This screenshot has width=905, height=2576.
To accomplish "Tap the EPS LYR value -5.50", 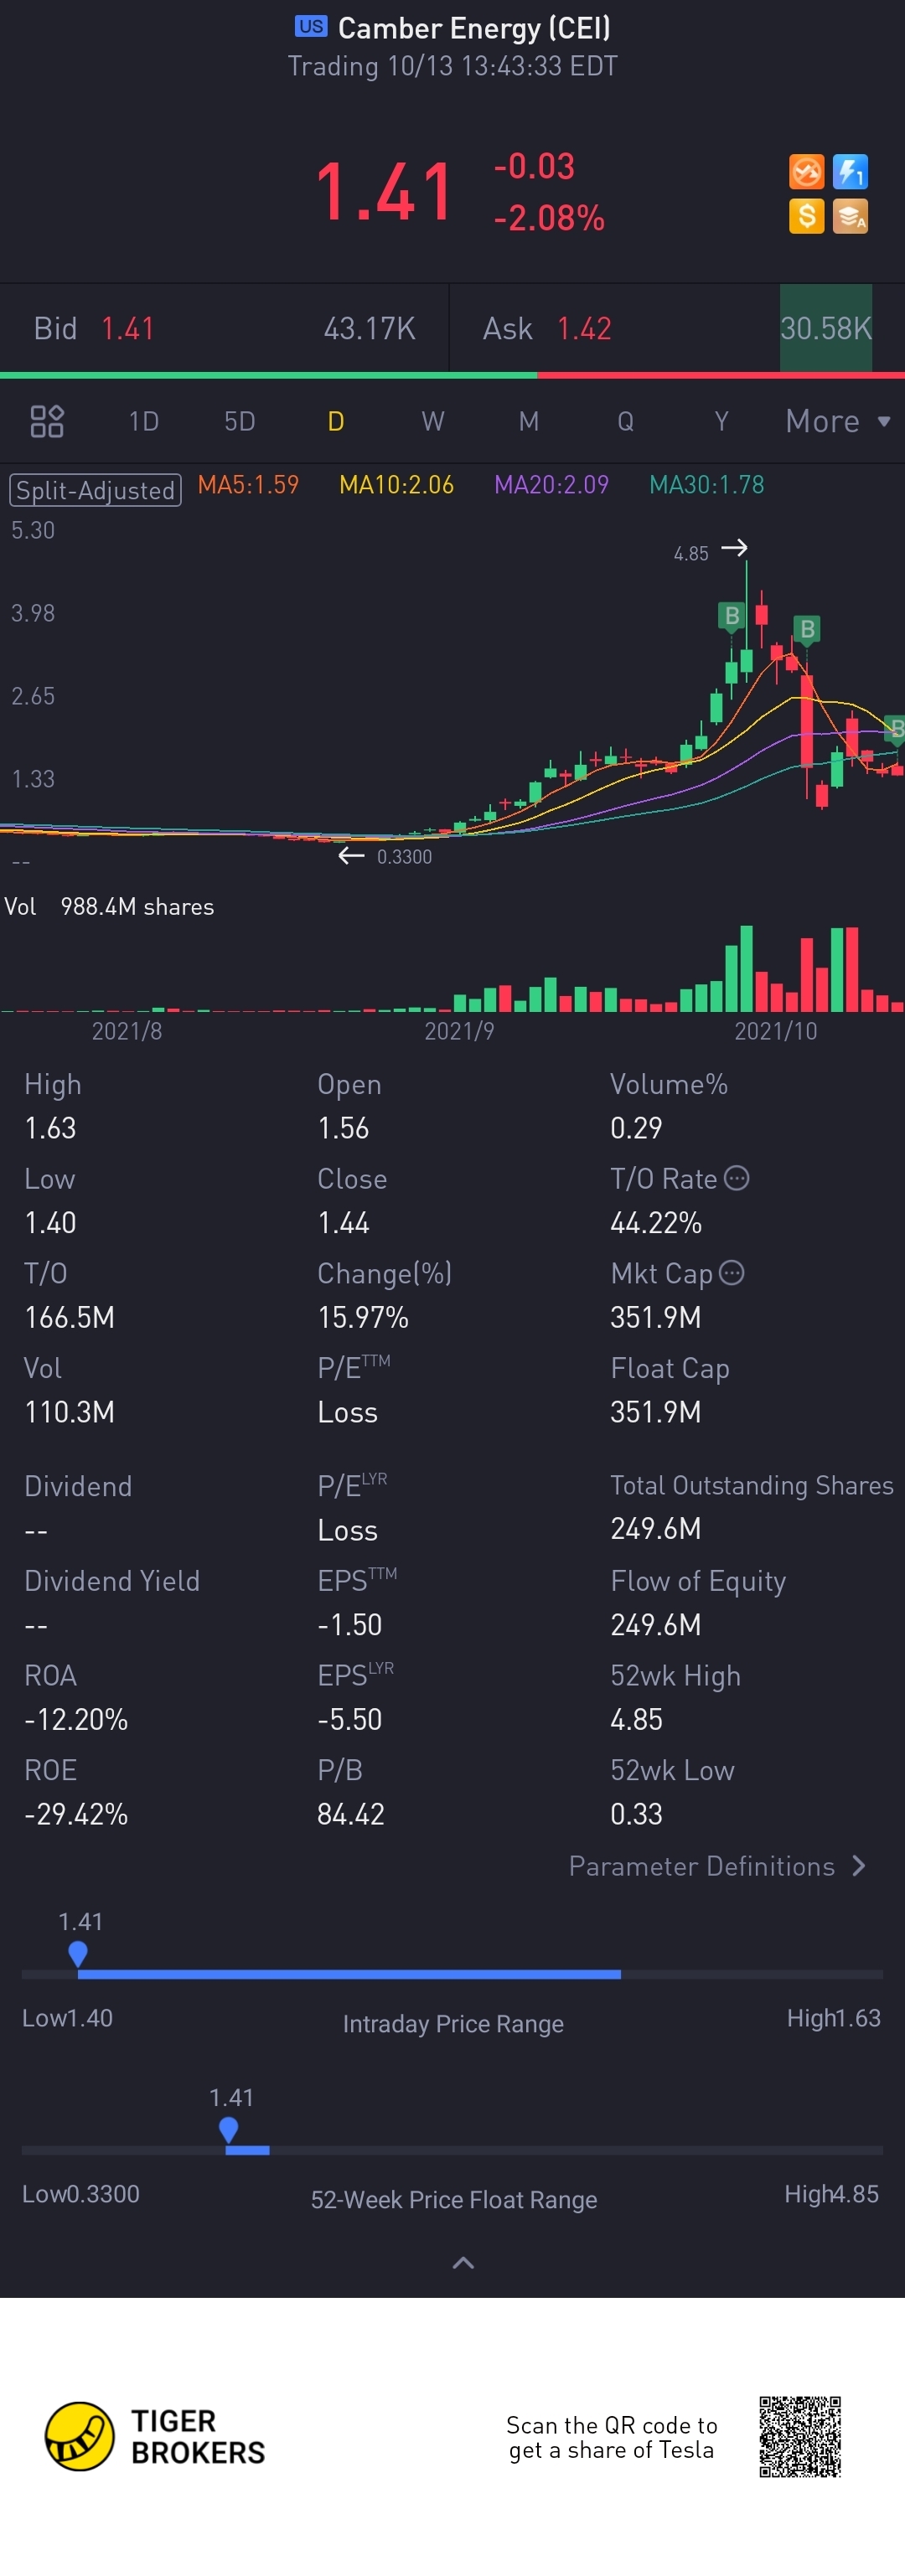I will coord(350,1720).
